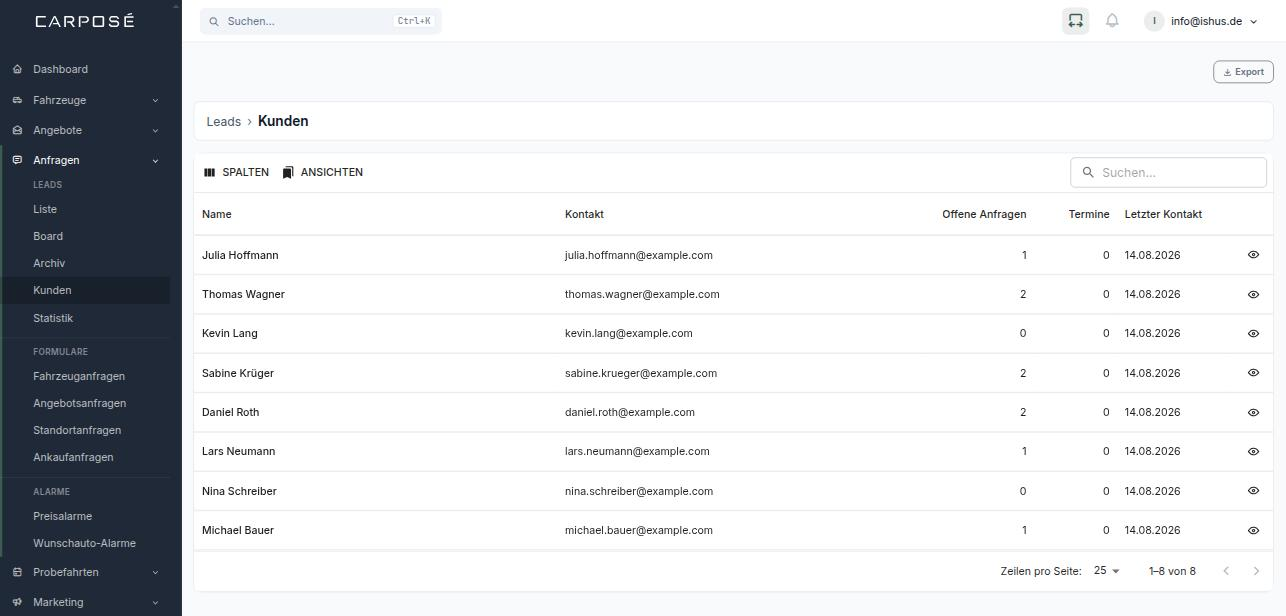View details for Michael Bauer

[x=1253, y=530]
